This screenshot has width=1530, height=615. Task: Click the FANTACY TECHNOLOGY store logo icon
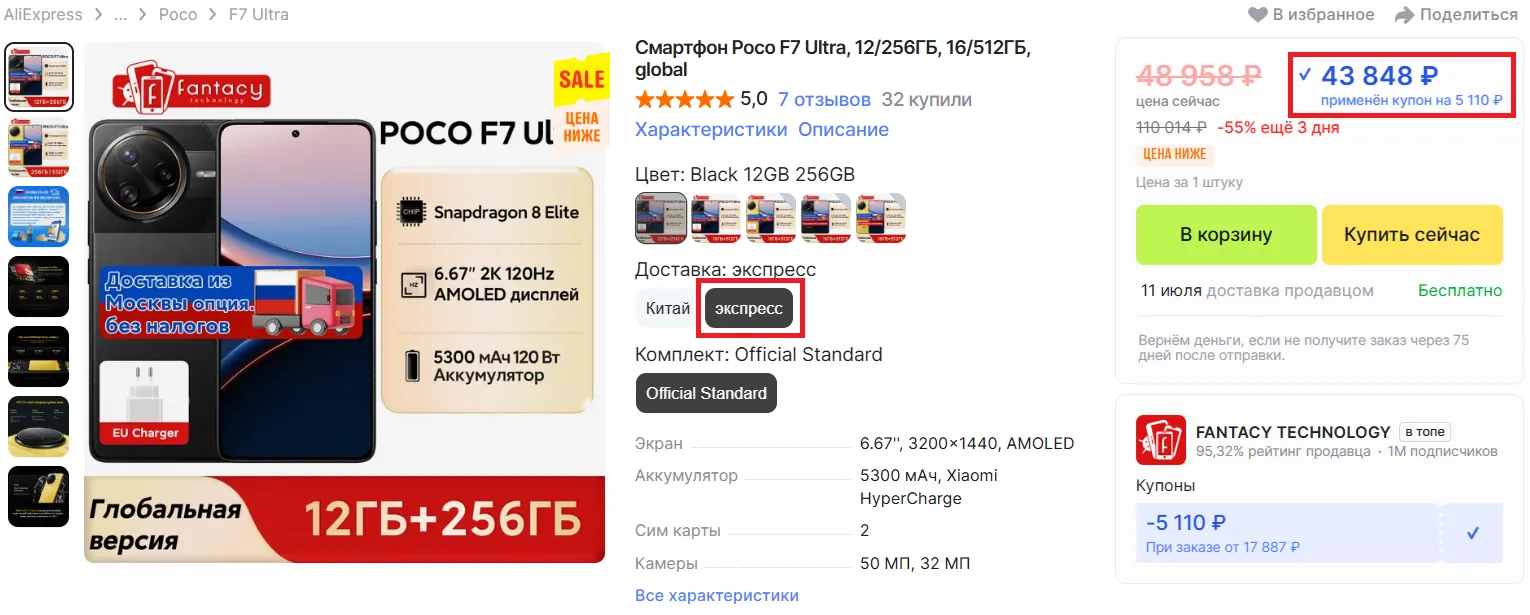coord(1161,440)
